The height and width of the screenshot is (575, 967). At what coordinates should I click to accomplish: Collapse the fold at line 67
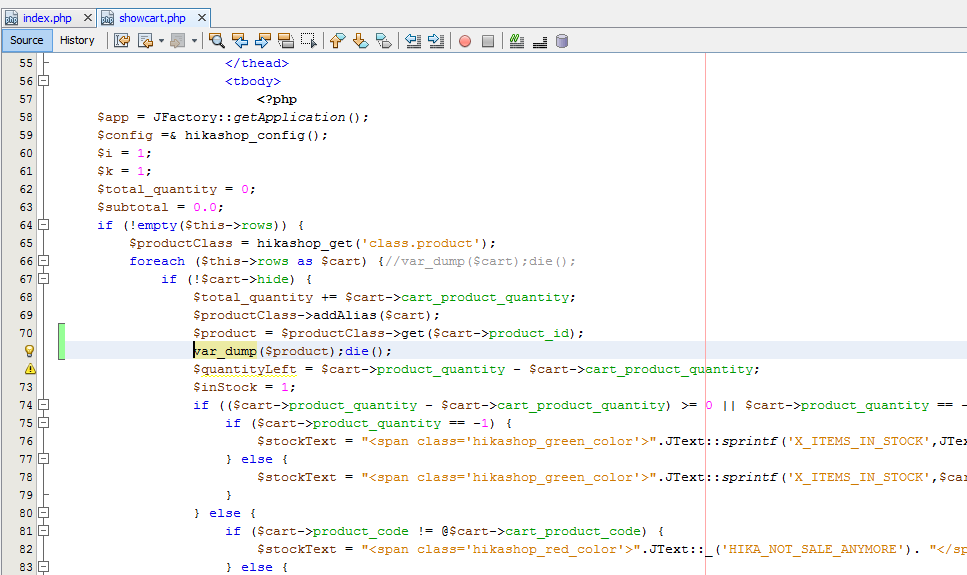44,279
